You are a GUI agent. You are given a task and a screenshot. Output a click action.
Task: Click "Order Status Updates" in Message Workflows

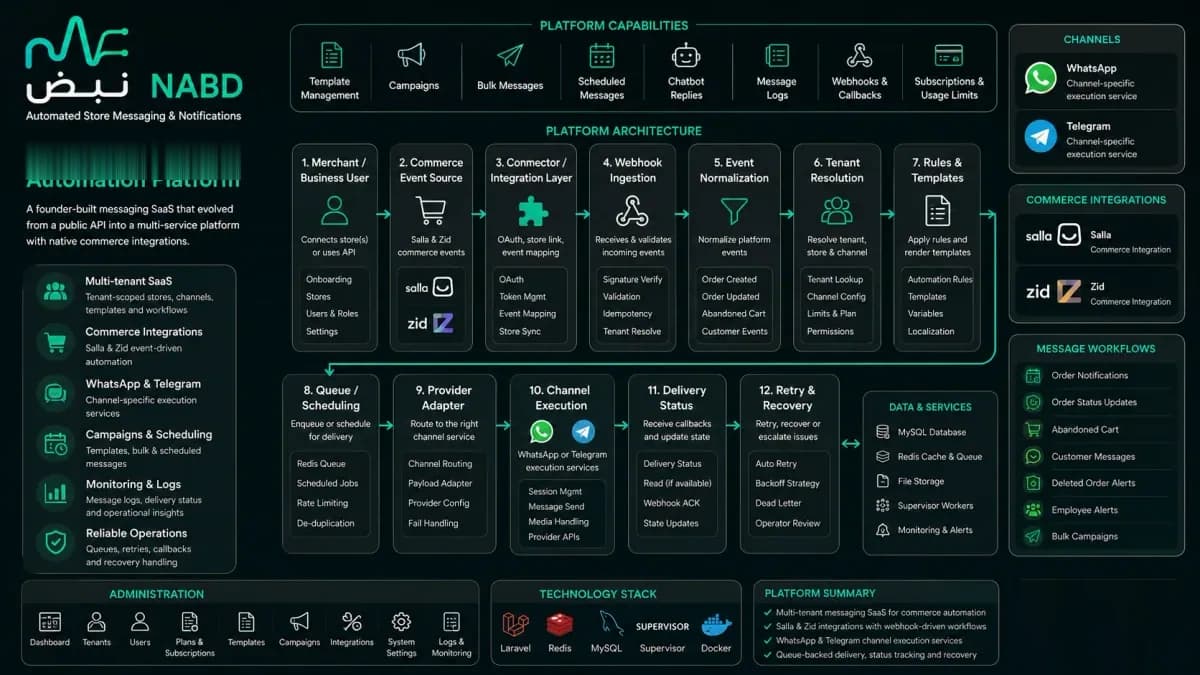pyautogui.click(x=1094, y=402)
